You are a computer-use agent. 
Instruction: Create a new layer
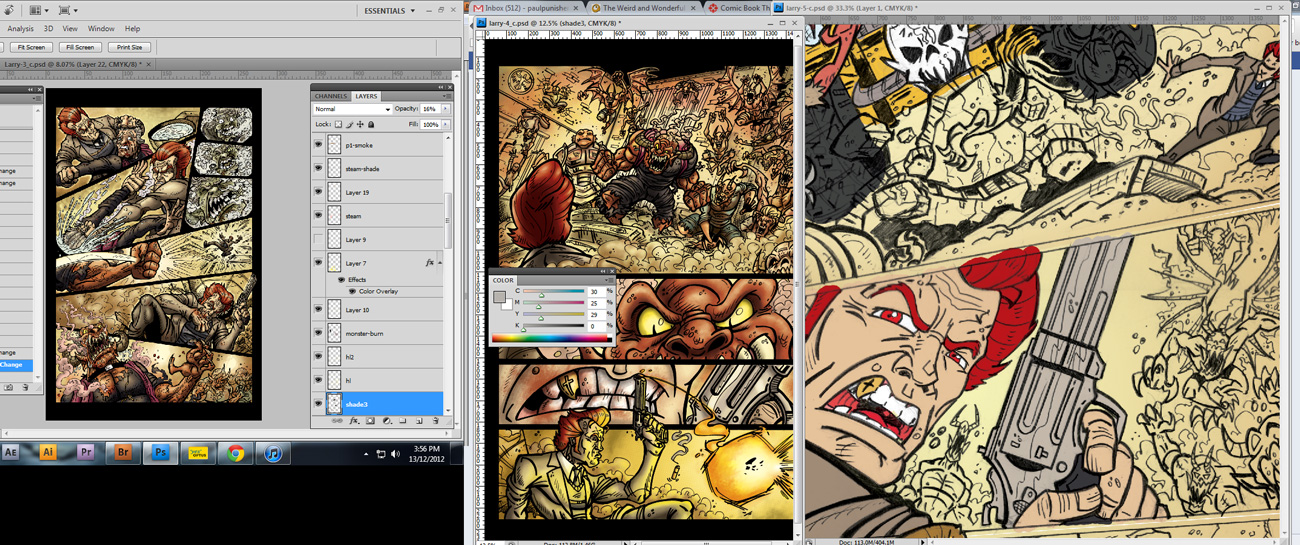pyautogui.click(x=419, y=421)
